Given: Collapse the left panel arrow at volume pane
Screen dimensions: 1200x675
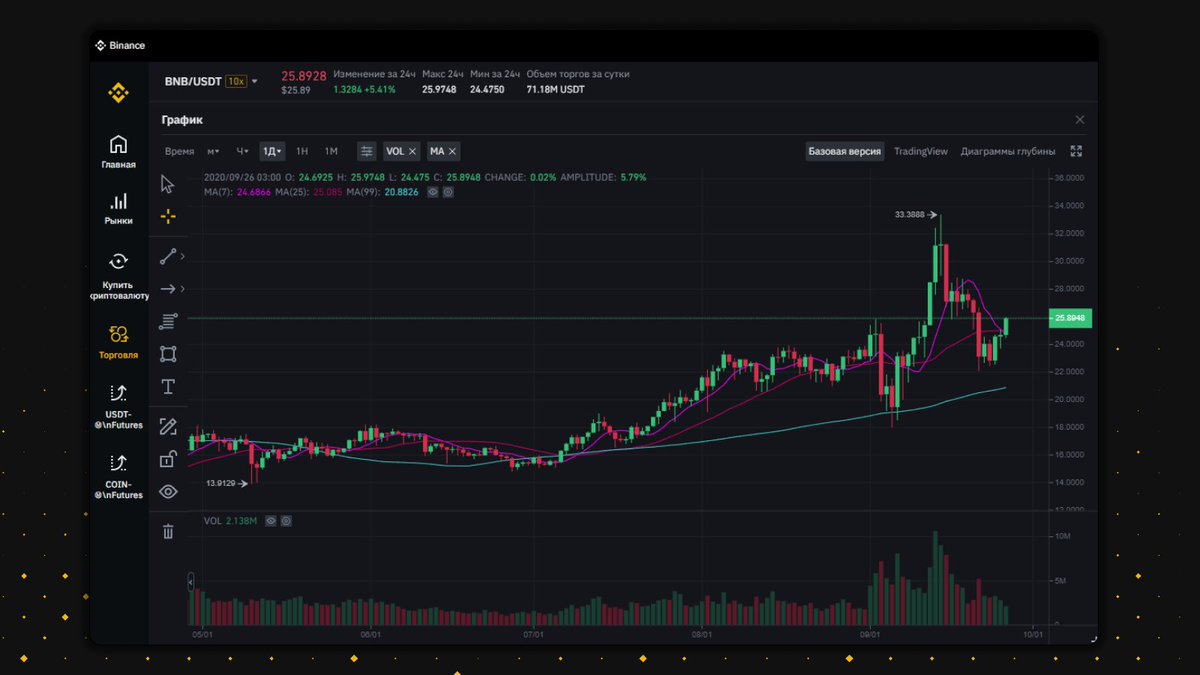Looking at the screenshot, I should tap(190, 582).
